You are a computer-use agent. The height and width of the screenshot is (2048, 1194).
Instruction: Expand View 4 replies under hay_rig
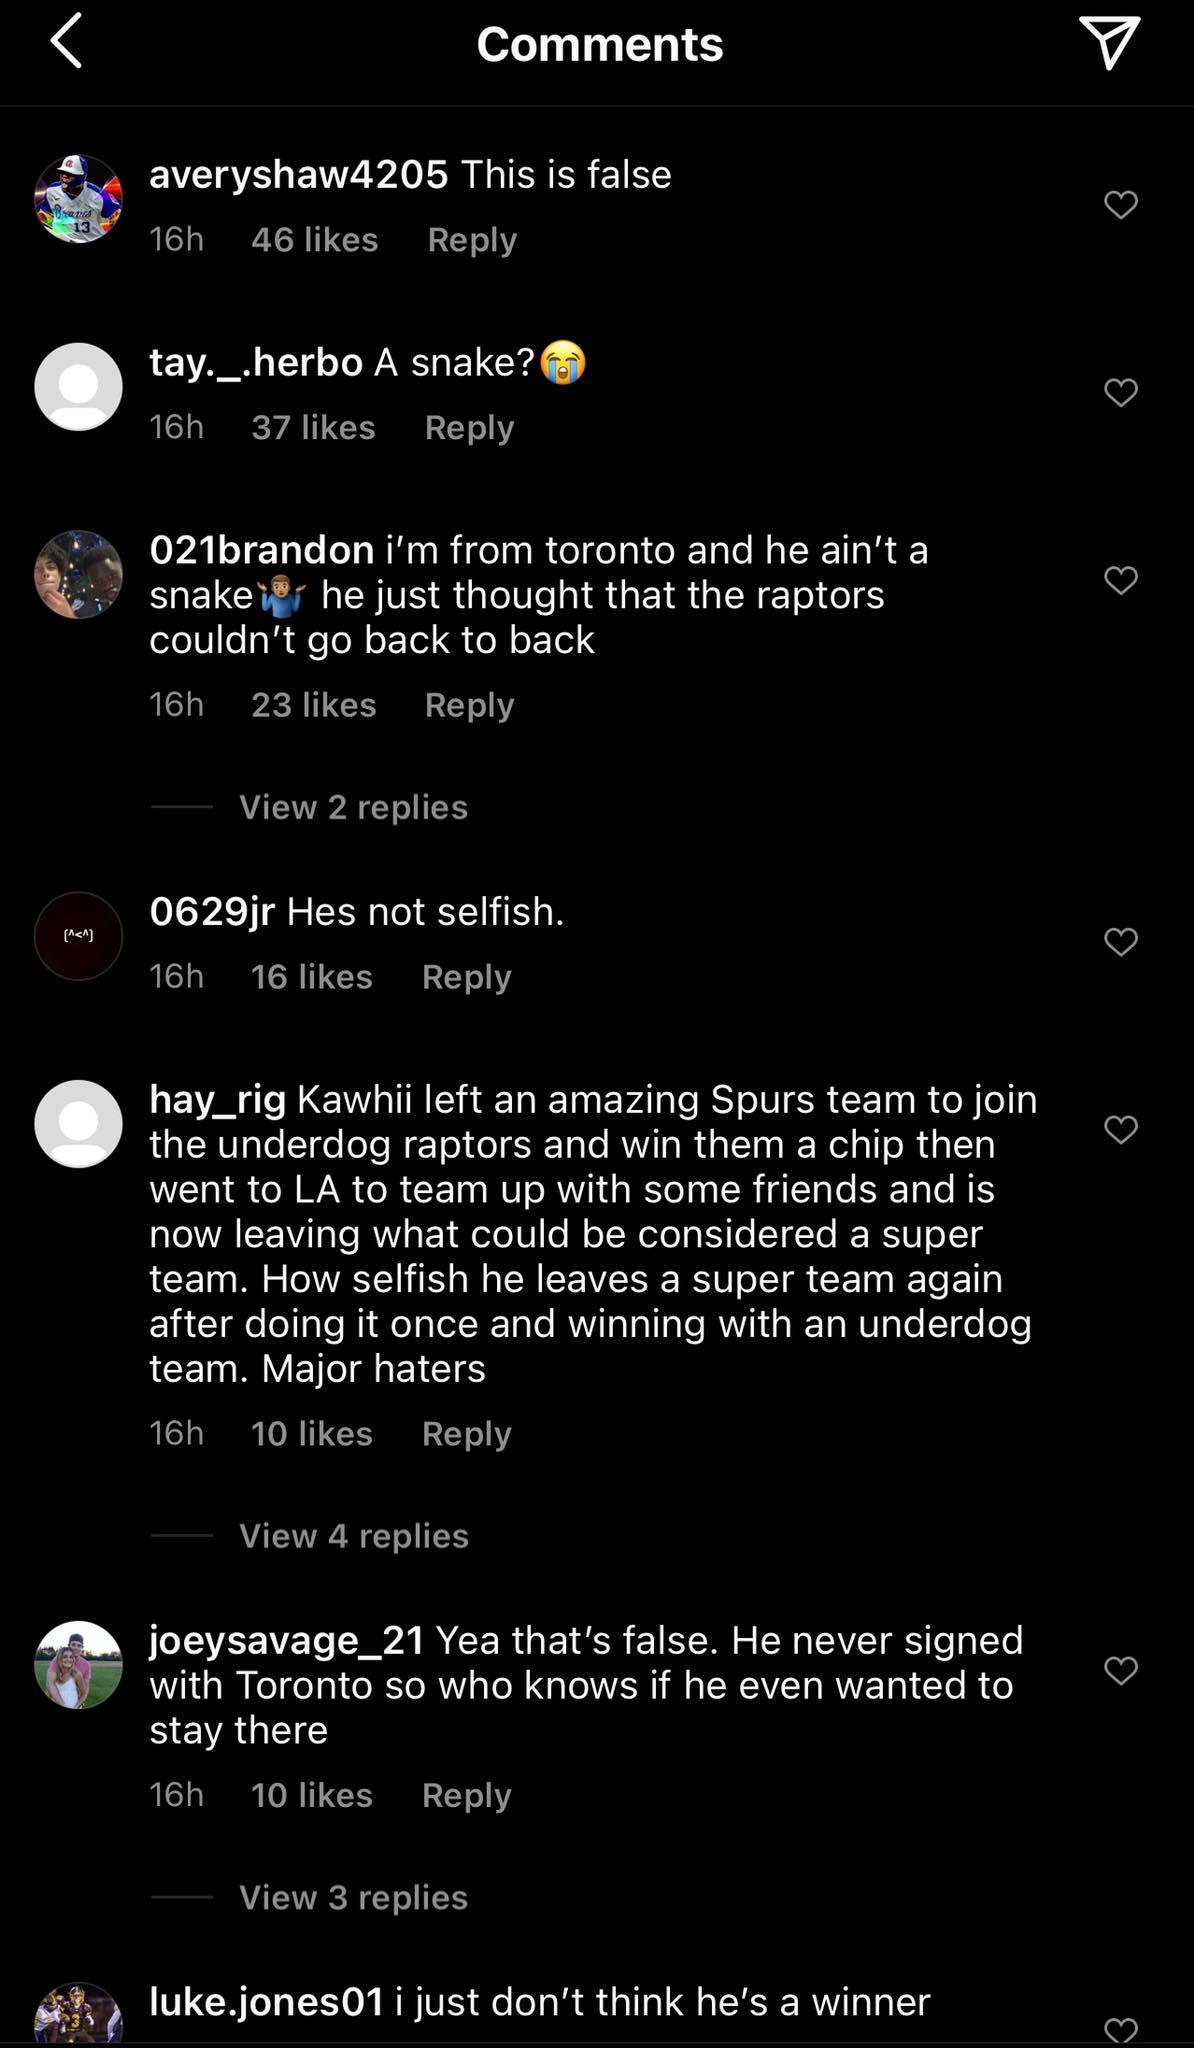pyautogui.click(x=353, y=1535)
